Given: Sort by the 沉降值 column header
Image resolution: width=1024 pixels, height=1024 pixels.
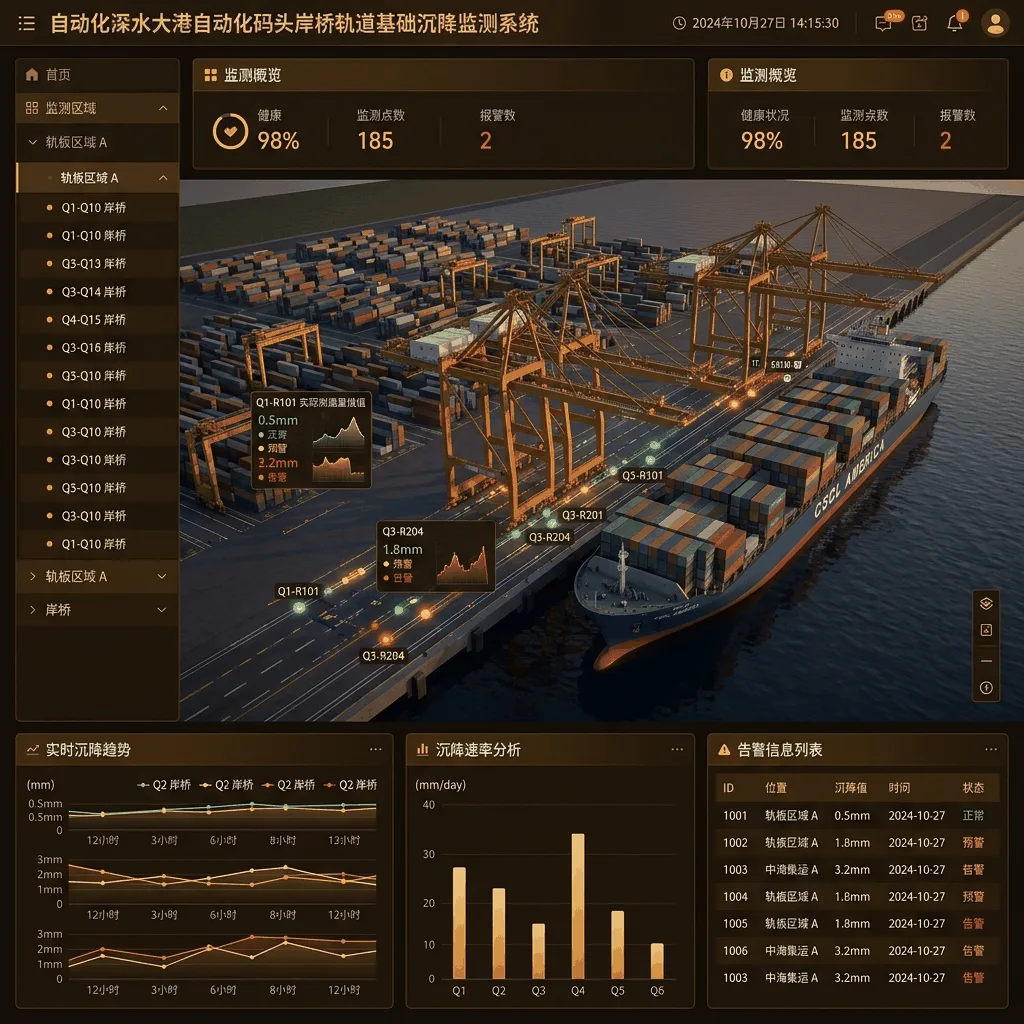Looking at the screenshot, I should (850, 788).
